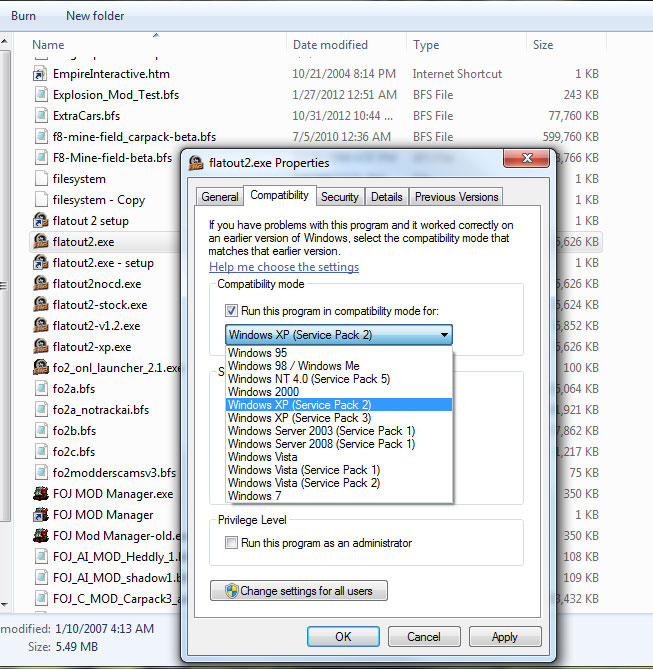653x669 pixels.
Task: Choose Windows 95 from the list
Action: click(x=338, y=353)
